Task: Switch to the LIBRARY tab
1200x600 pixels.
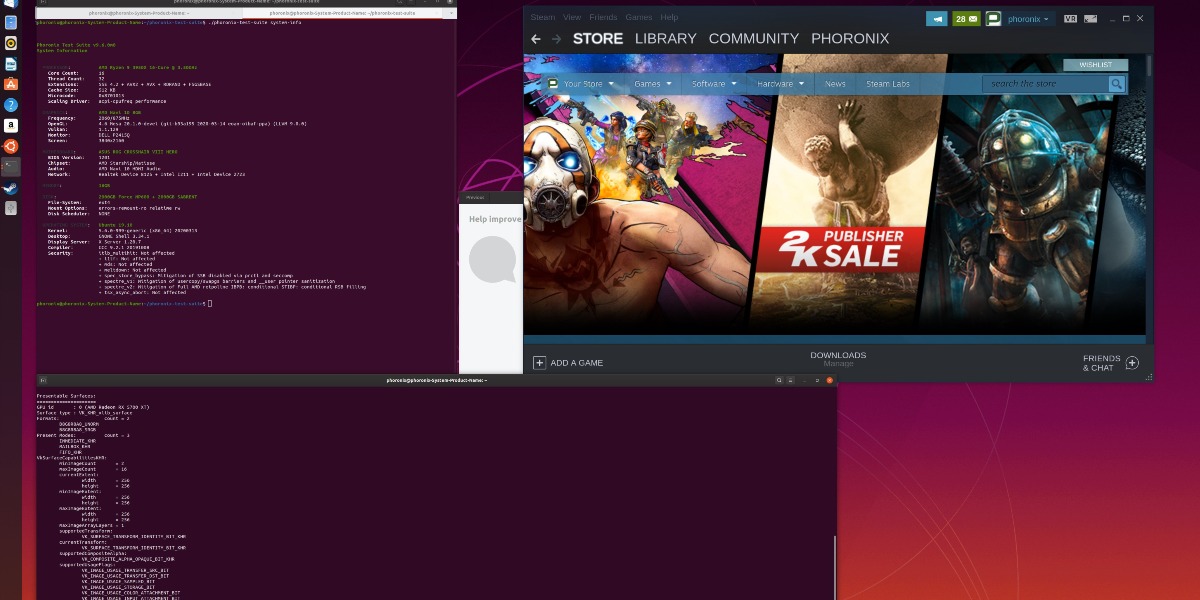Action: (x=665, y=39)
